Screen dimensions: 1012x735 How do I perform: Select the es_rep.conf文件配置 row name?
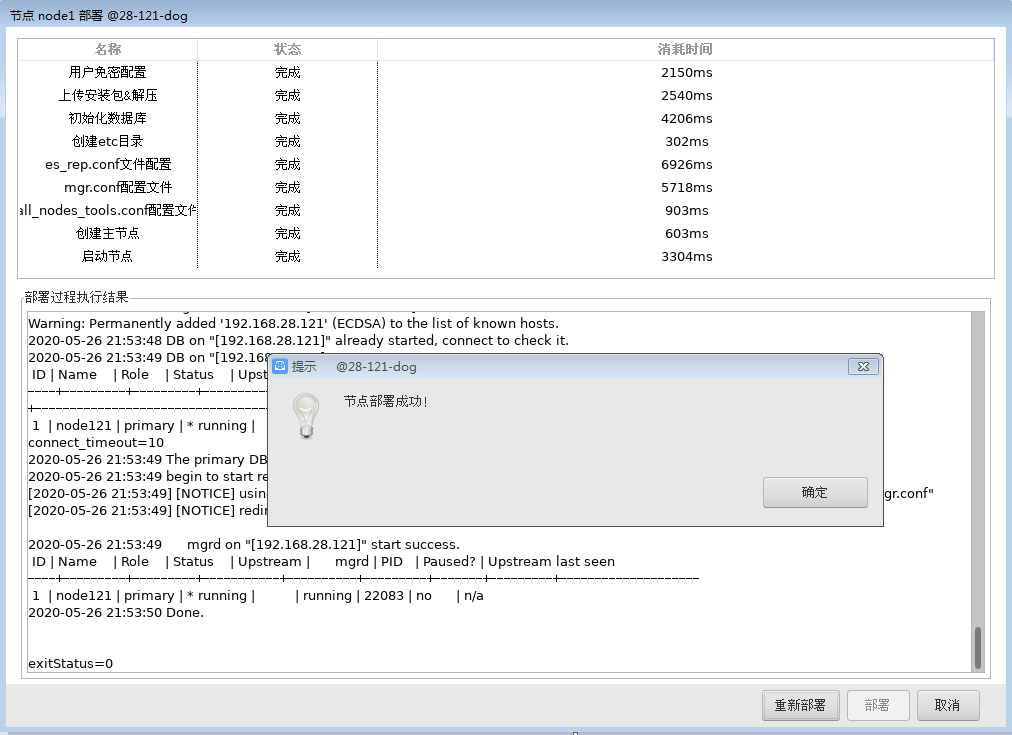tap(108, 165)
